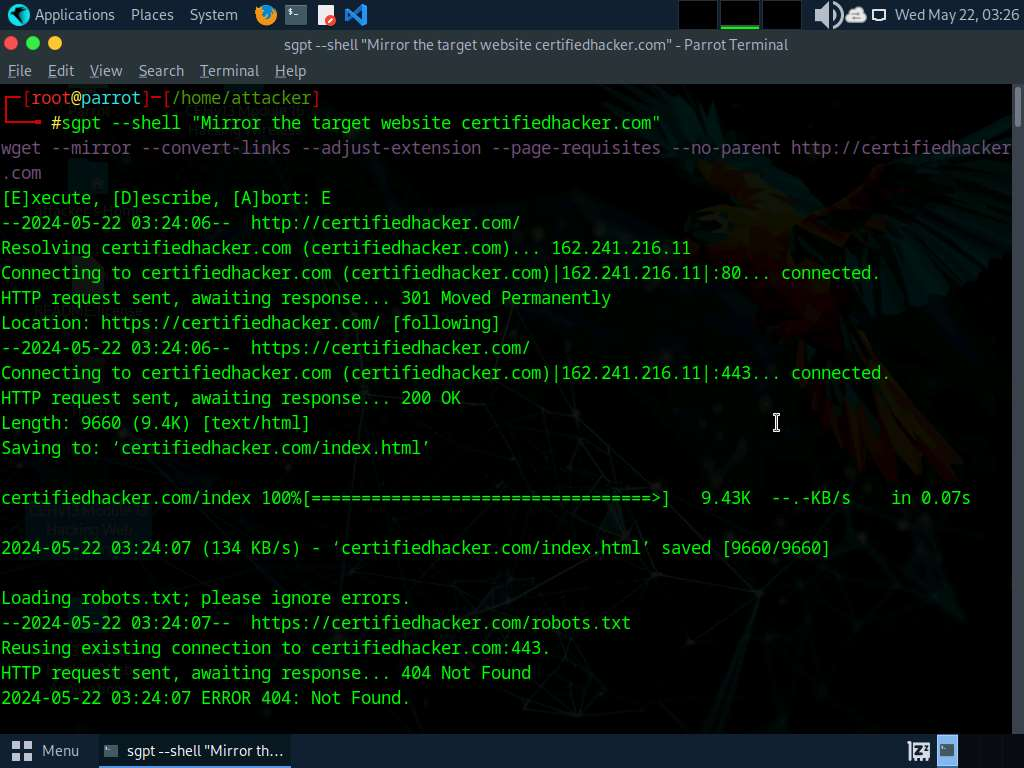Open the Search menu
1024x768 pixels.
point(161,71)
